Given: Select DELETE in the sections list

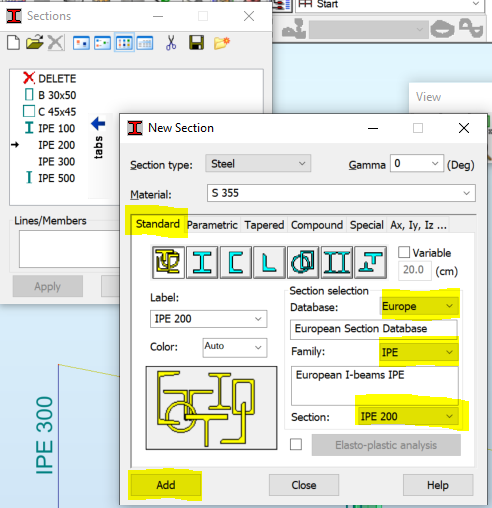Looking at the screenshot, I should pyautogui.click(x=50, y=79).
